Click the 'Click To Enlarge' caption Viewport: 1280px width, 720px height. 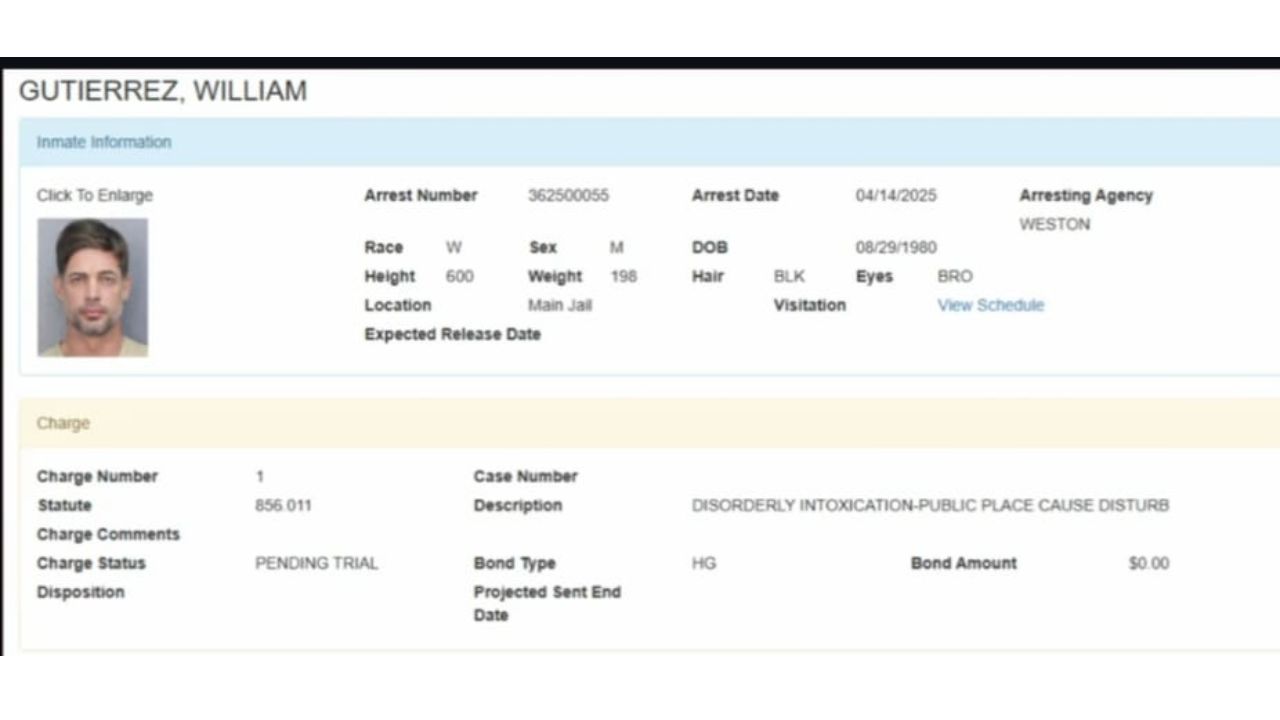point(95,195)
